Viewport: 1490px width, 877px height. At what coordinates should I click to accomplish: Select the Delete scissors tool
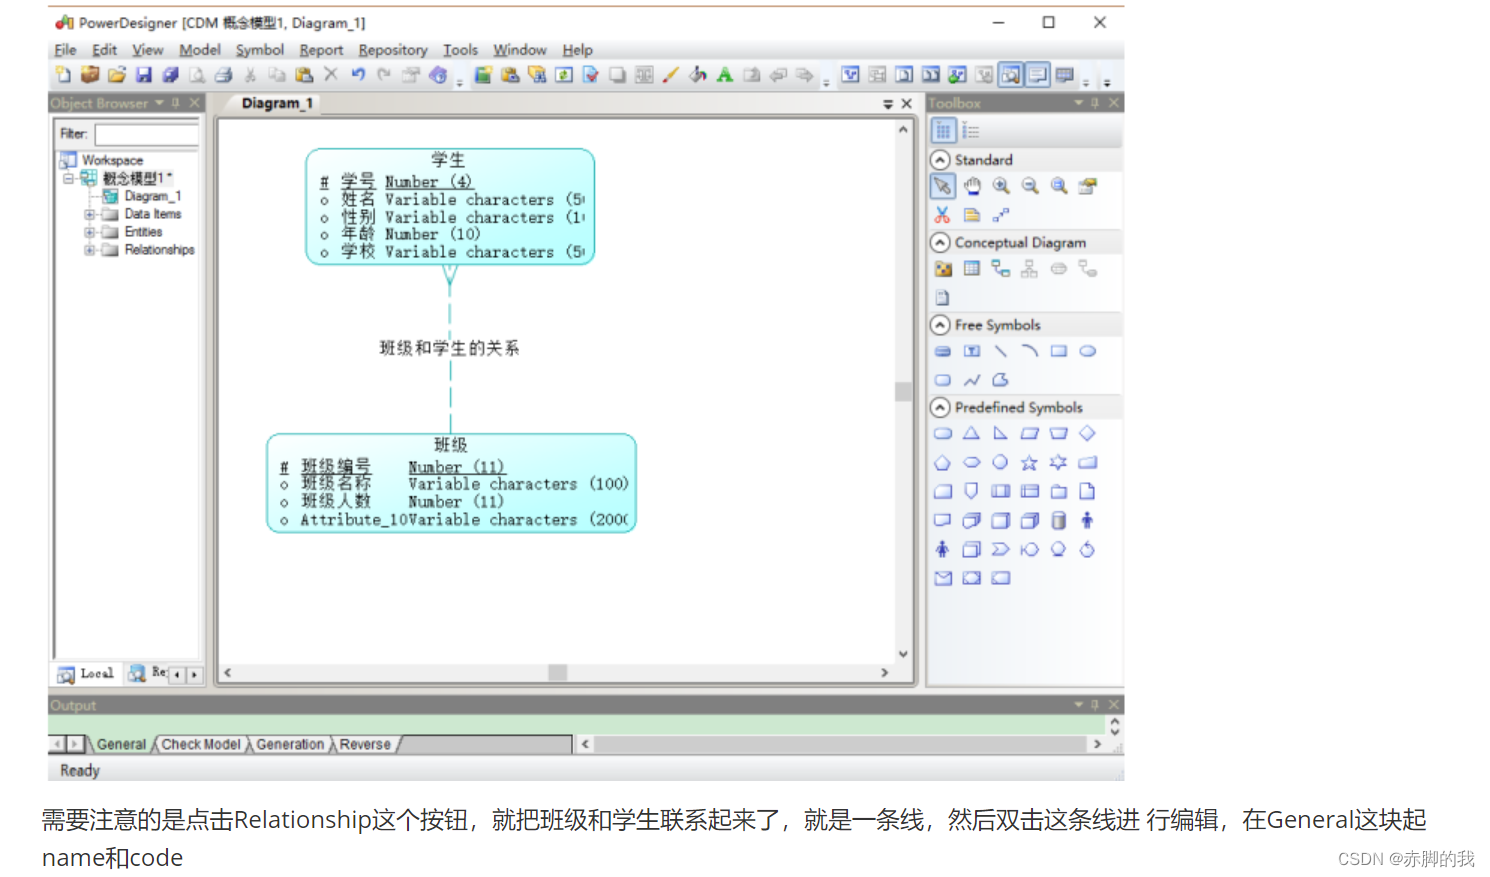943,214
